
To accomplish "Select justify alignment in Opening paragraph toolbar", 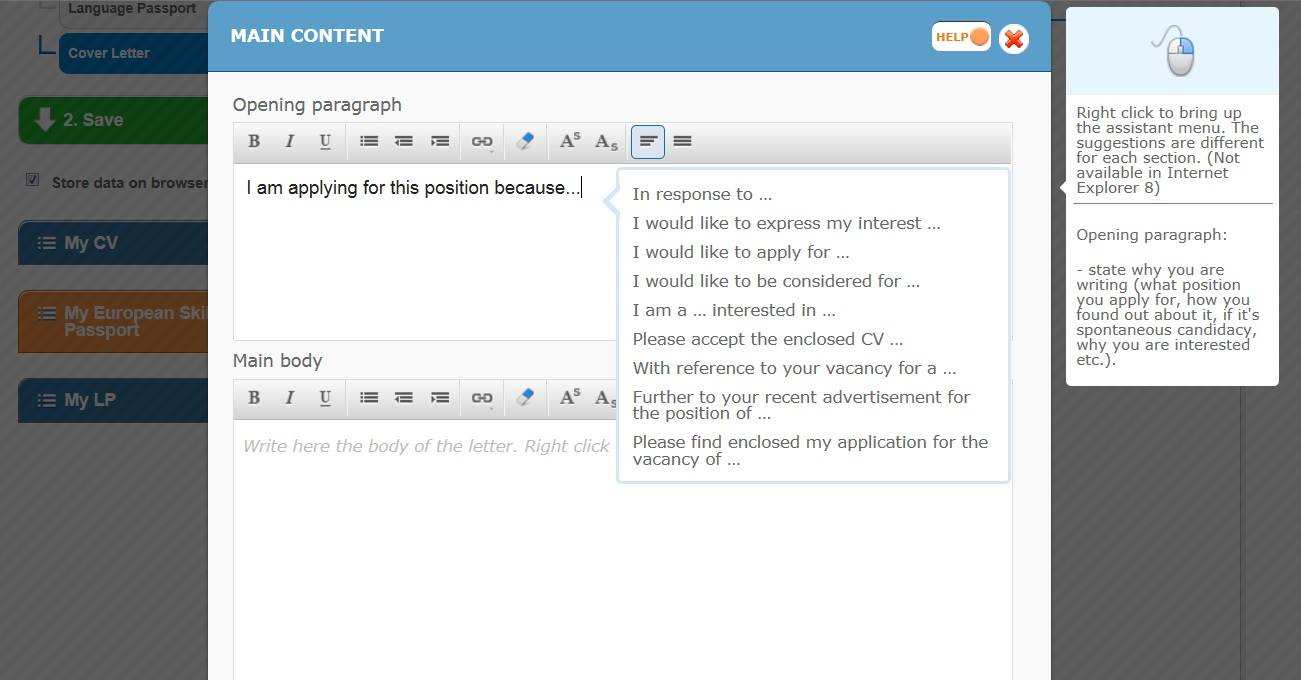I will point(683,142).
